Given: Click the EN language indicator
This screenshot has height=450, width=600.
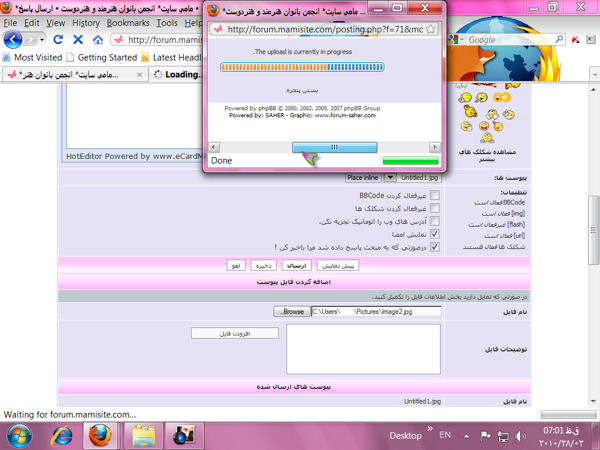Looking at the screenshot, I should pos(445,435).
